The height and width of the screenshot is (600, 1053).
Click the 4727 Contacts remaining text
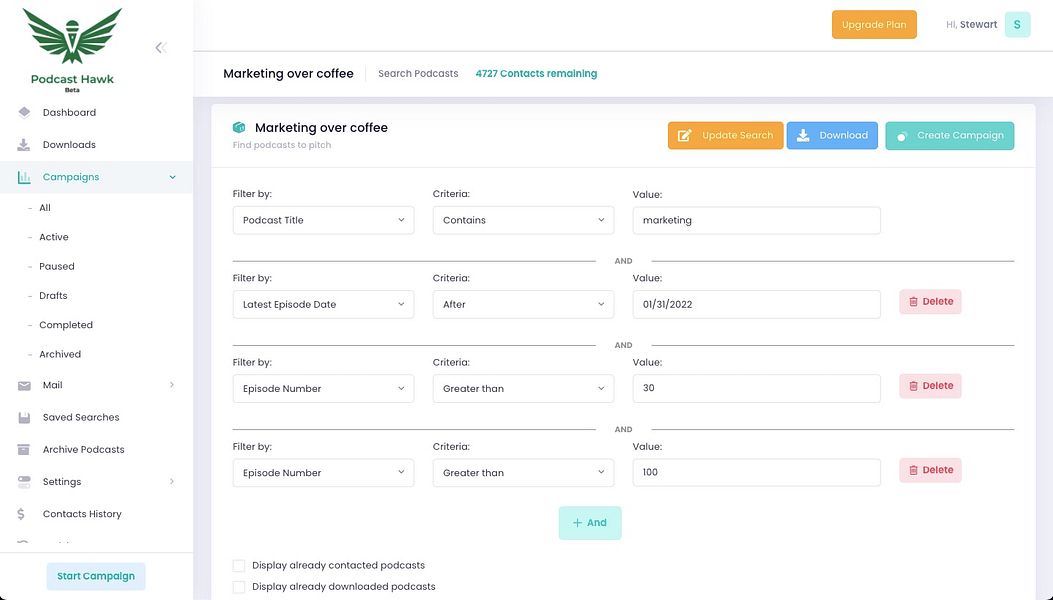[536, 73]
